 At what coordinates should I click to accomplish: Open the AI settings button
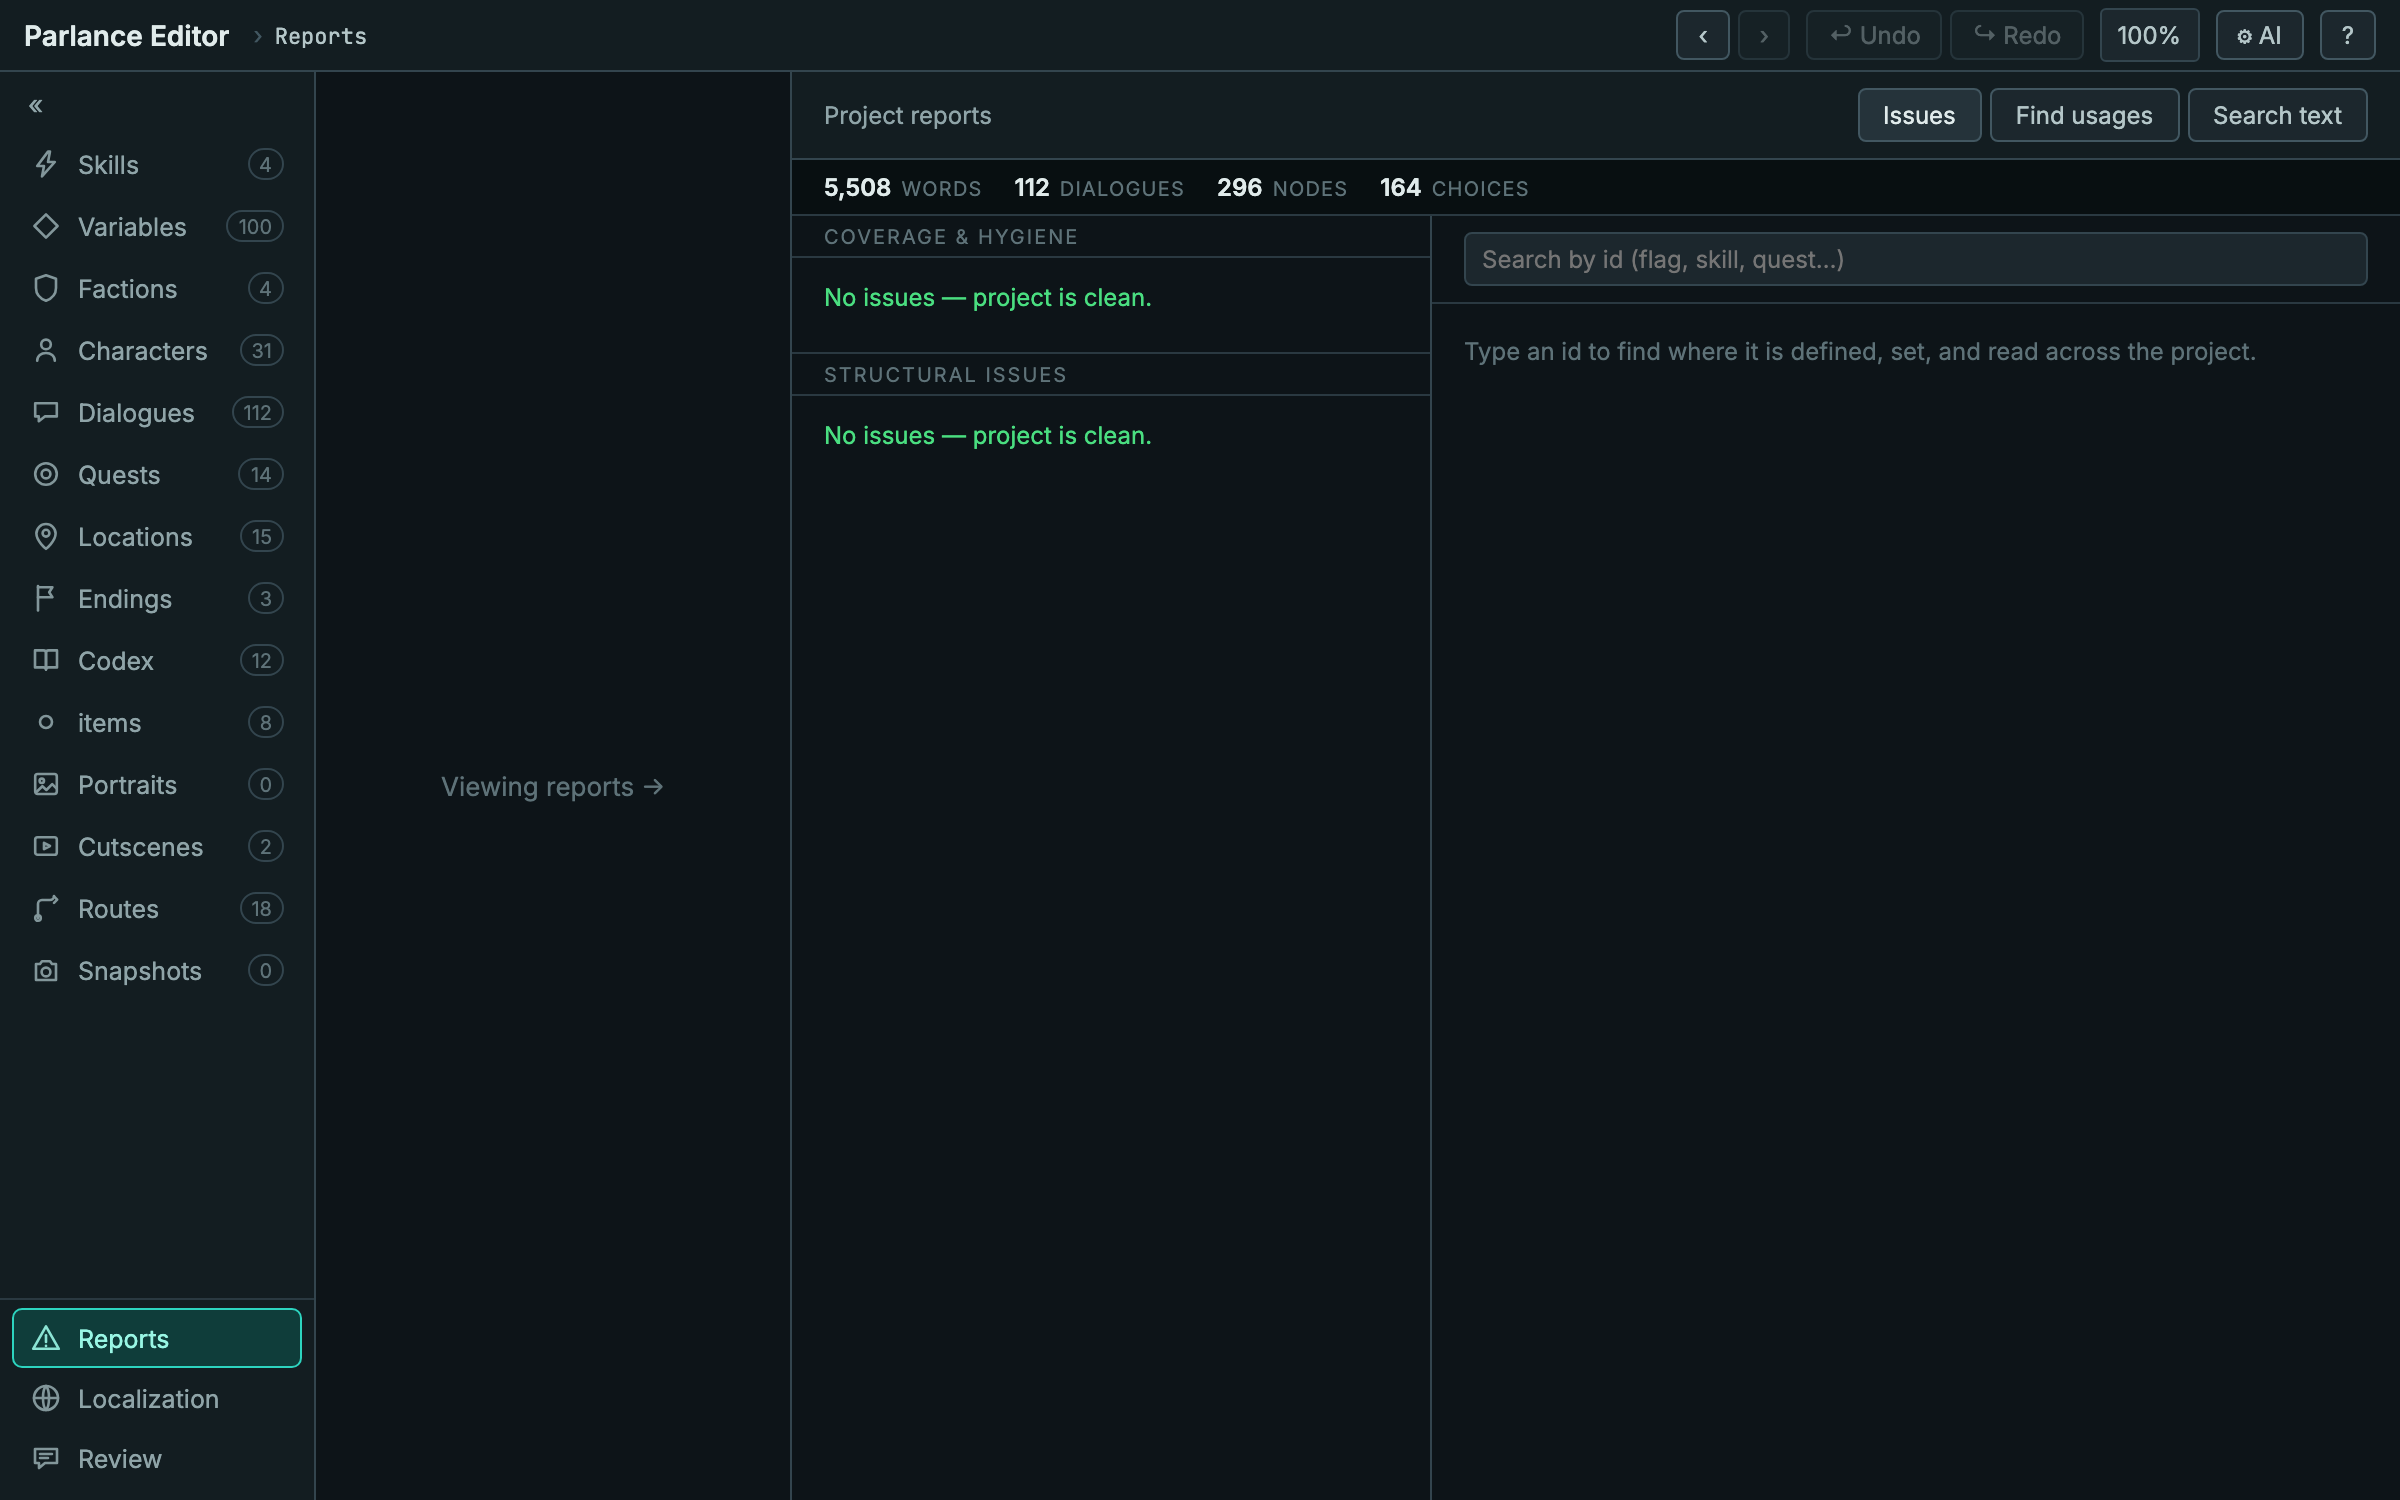[2260, 36]
